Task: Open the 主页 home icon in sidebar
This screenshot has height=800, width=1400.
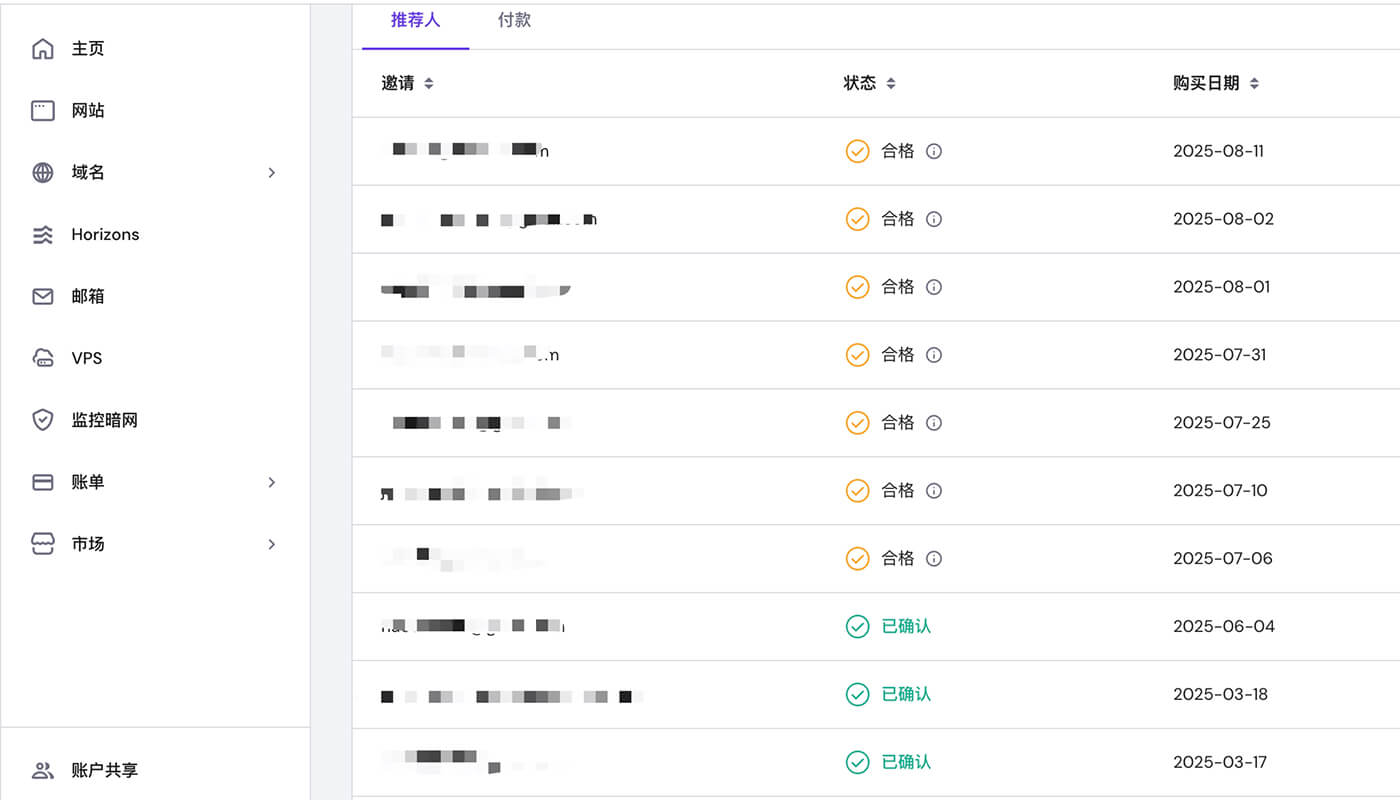Action: tap(41, 47)
